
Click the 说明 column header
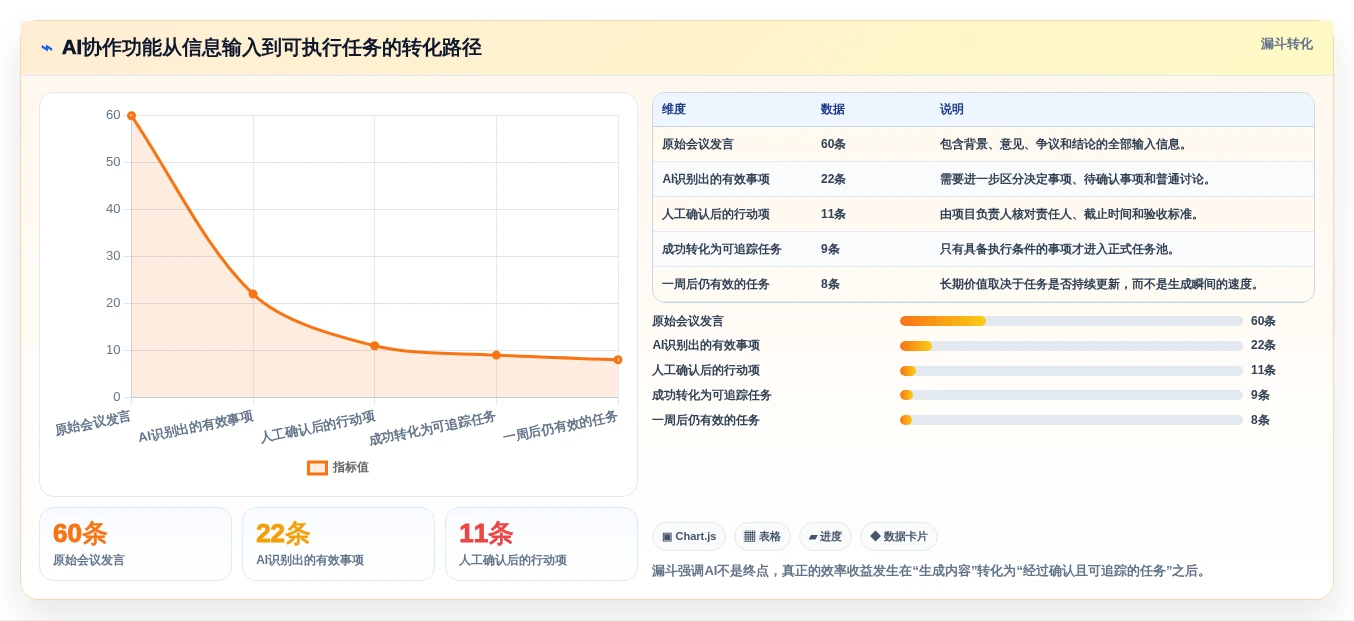(952, 110)
